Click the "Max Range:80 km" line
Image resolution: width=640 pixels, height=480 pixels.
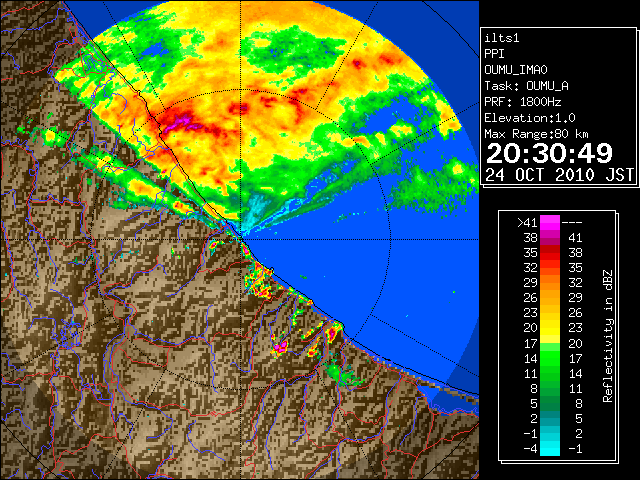tap(536, 134)
